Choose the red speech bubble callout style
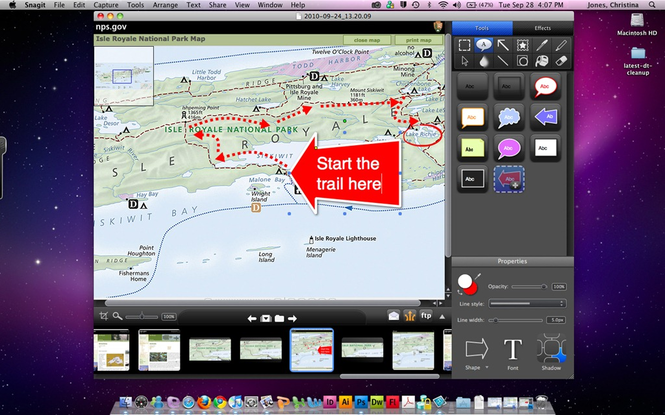665x415 pixels. click(x=545, y=86)
